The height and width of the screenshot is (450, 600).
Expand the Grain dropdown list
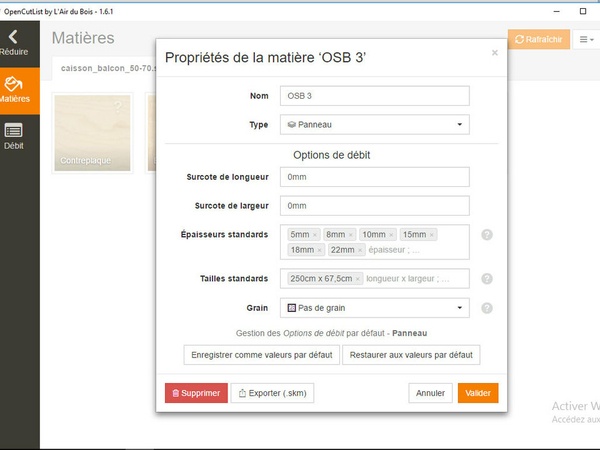click(x=375, y=308)
